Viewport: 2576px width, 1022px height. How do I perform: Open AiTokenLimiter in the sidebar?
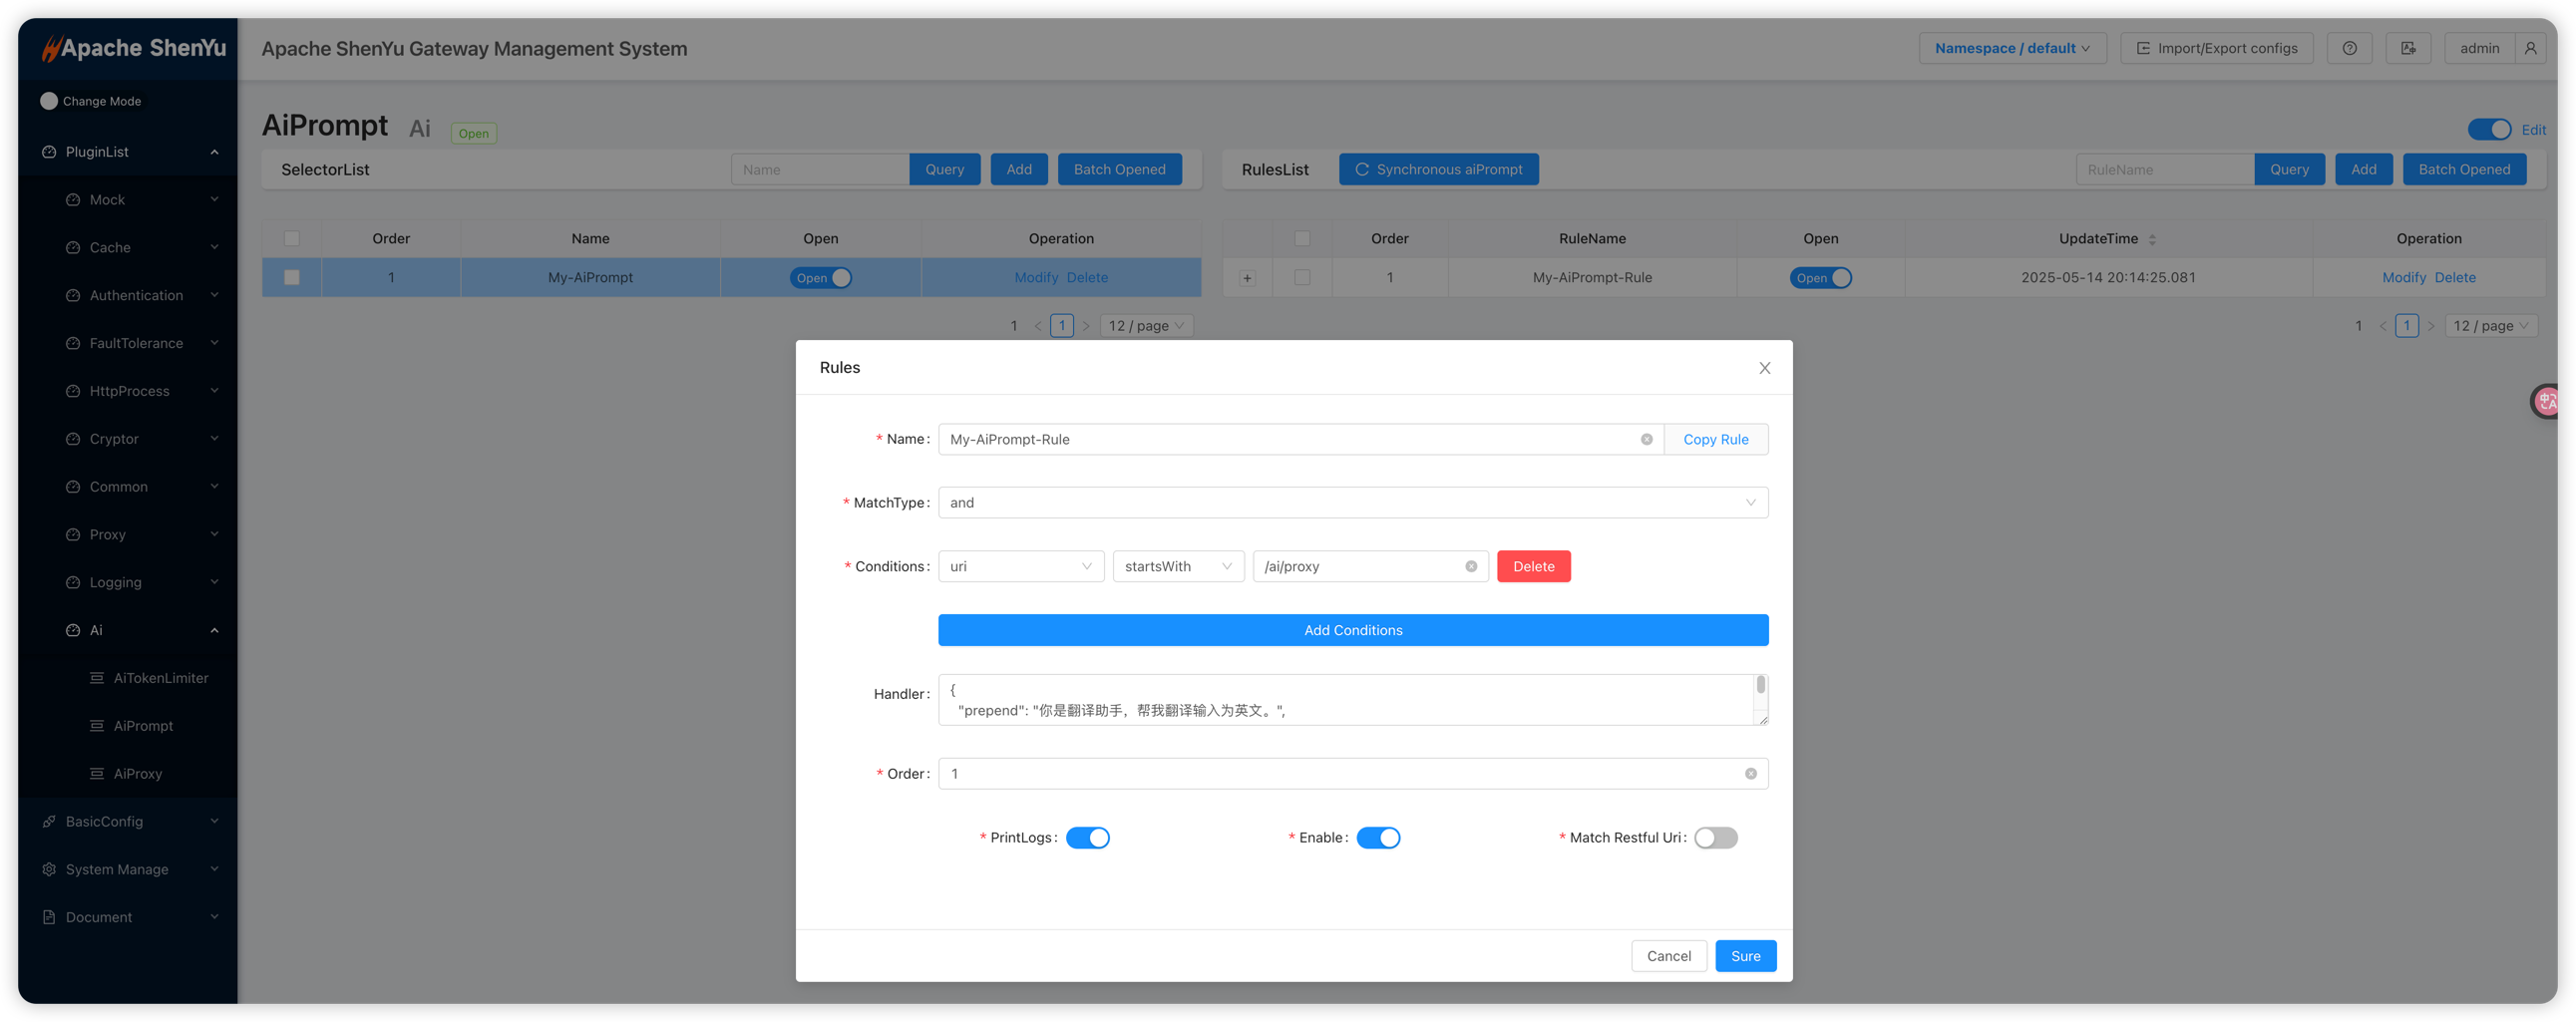pyautogui.click(x=160, y=678)
